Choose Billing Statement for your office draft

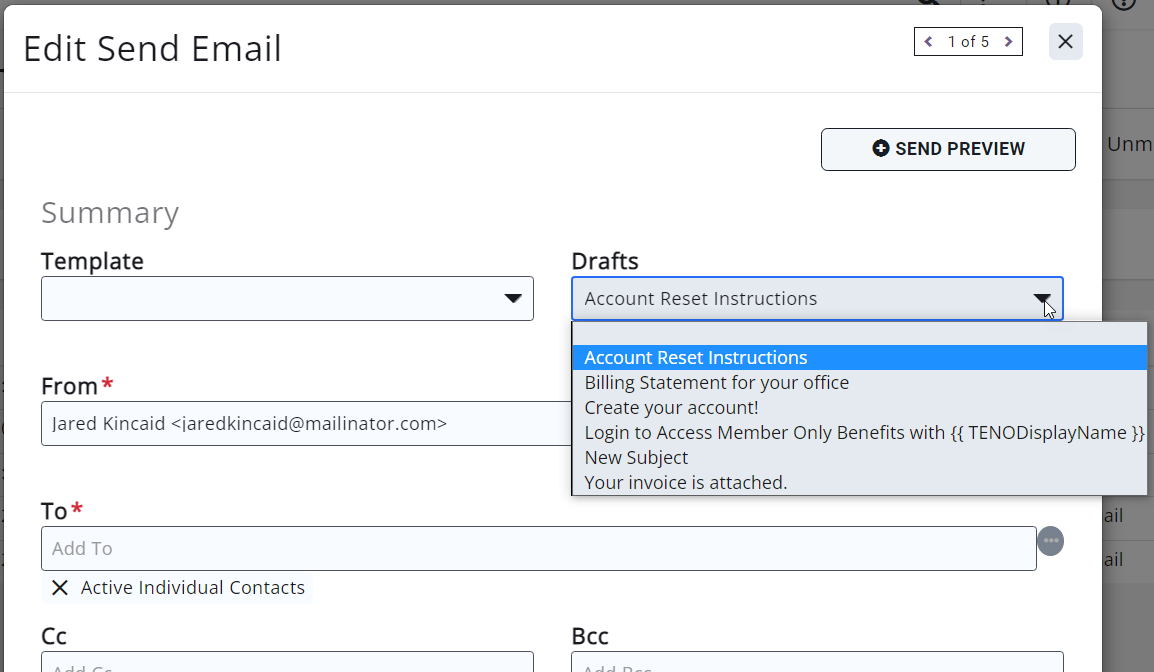click(716, 383)
